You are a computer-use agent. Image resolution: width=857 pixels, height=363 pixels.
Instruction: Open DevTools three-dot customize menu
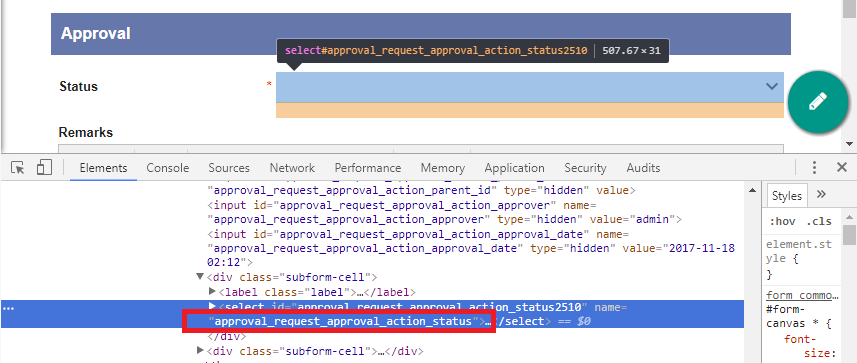(814, 167)
